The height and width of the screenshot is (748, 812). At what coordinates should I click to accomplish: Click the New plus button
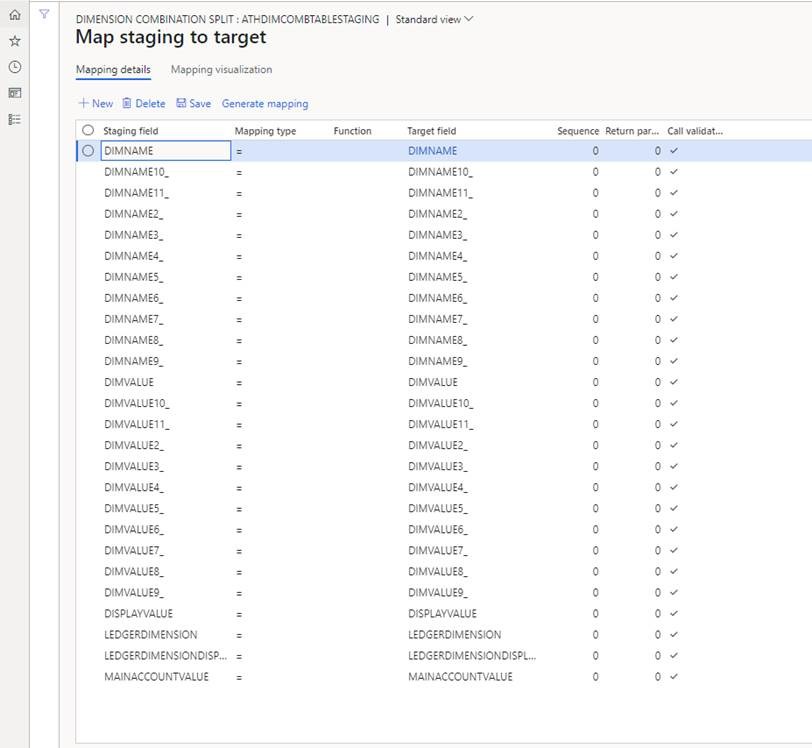[95, 104]
